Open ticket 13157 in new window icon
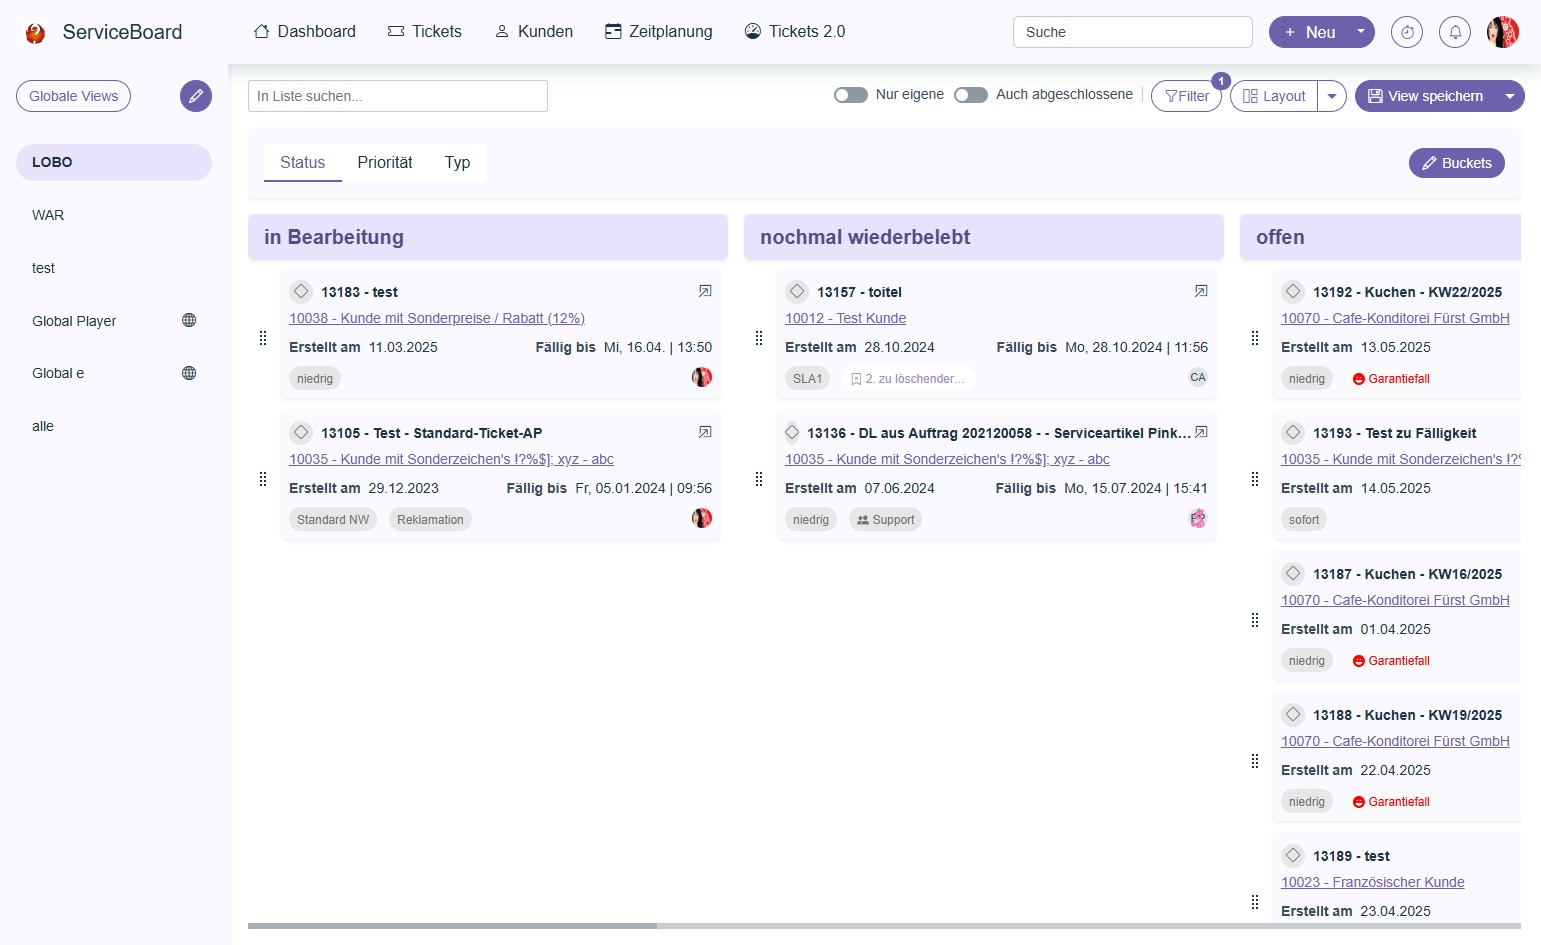 pos(1201,291)
